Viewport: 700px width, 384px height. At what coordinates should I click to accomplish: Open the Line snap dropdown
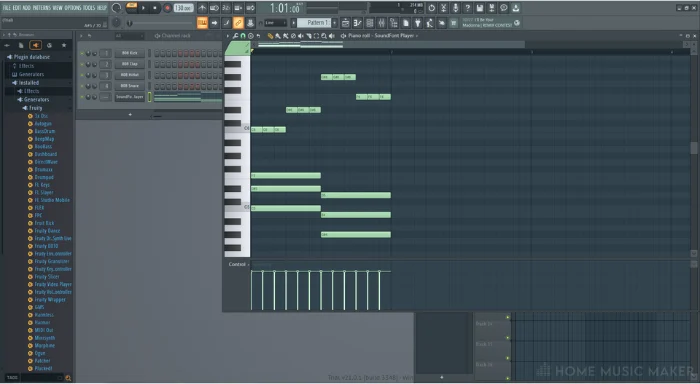tap(275, 23)
